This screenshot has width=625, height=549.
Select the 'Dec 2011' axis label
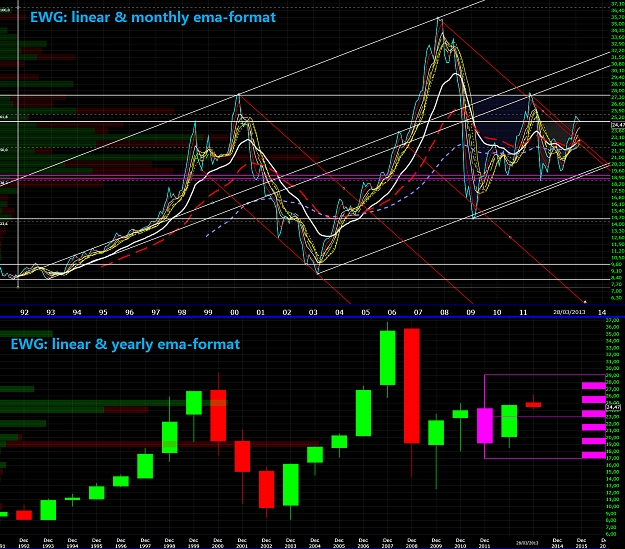tap(484, 543)
